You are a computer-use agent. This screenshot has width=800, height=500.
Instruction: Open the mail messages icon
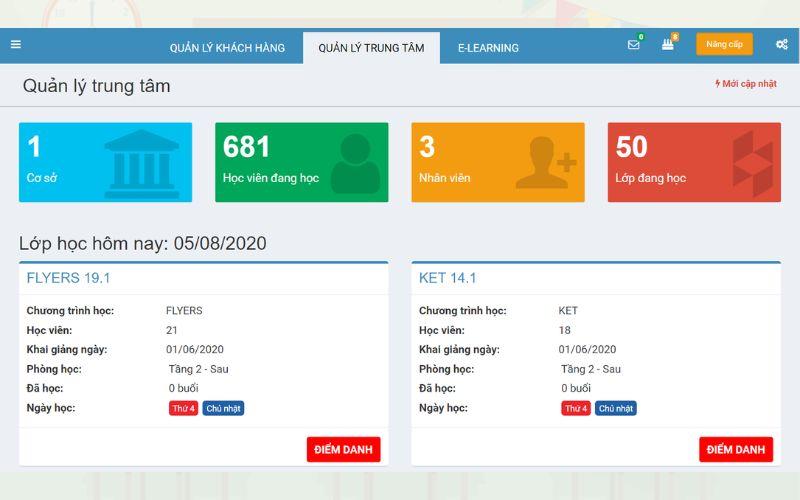click(633, 45)
